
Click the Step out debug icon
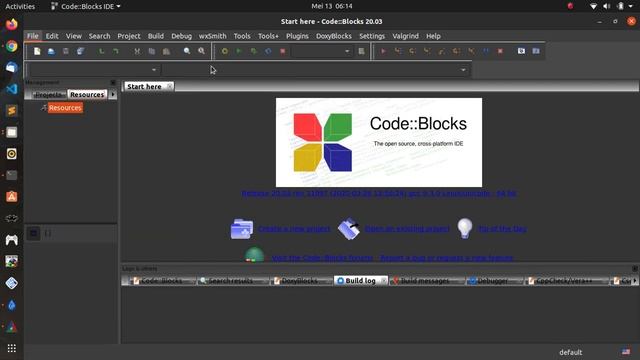coord(442,51)
